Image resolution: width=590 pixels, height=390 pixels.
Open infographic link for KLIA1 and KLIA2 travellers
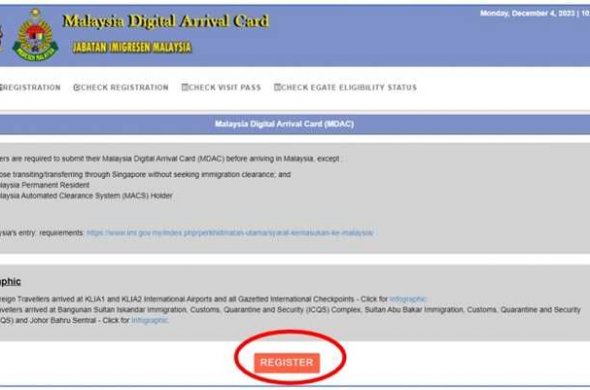point(408,299)
